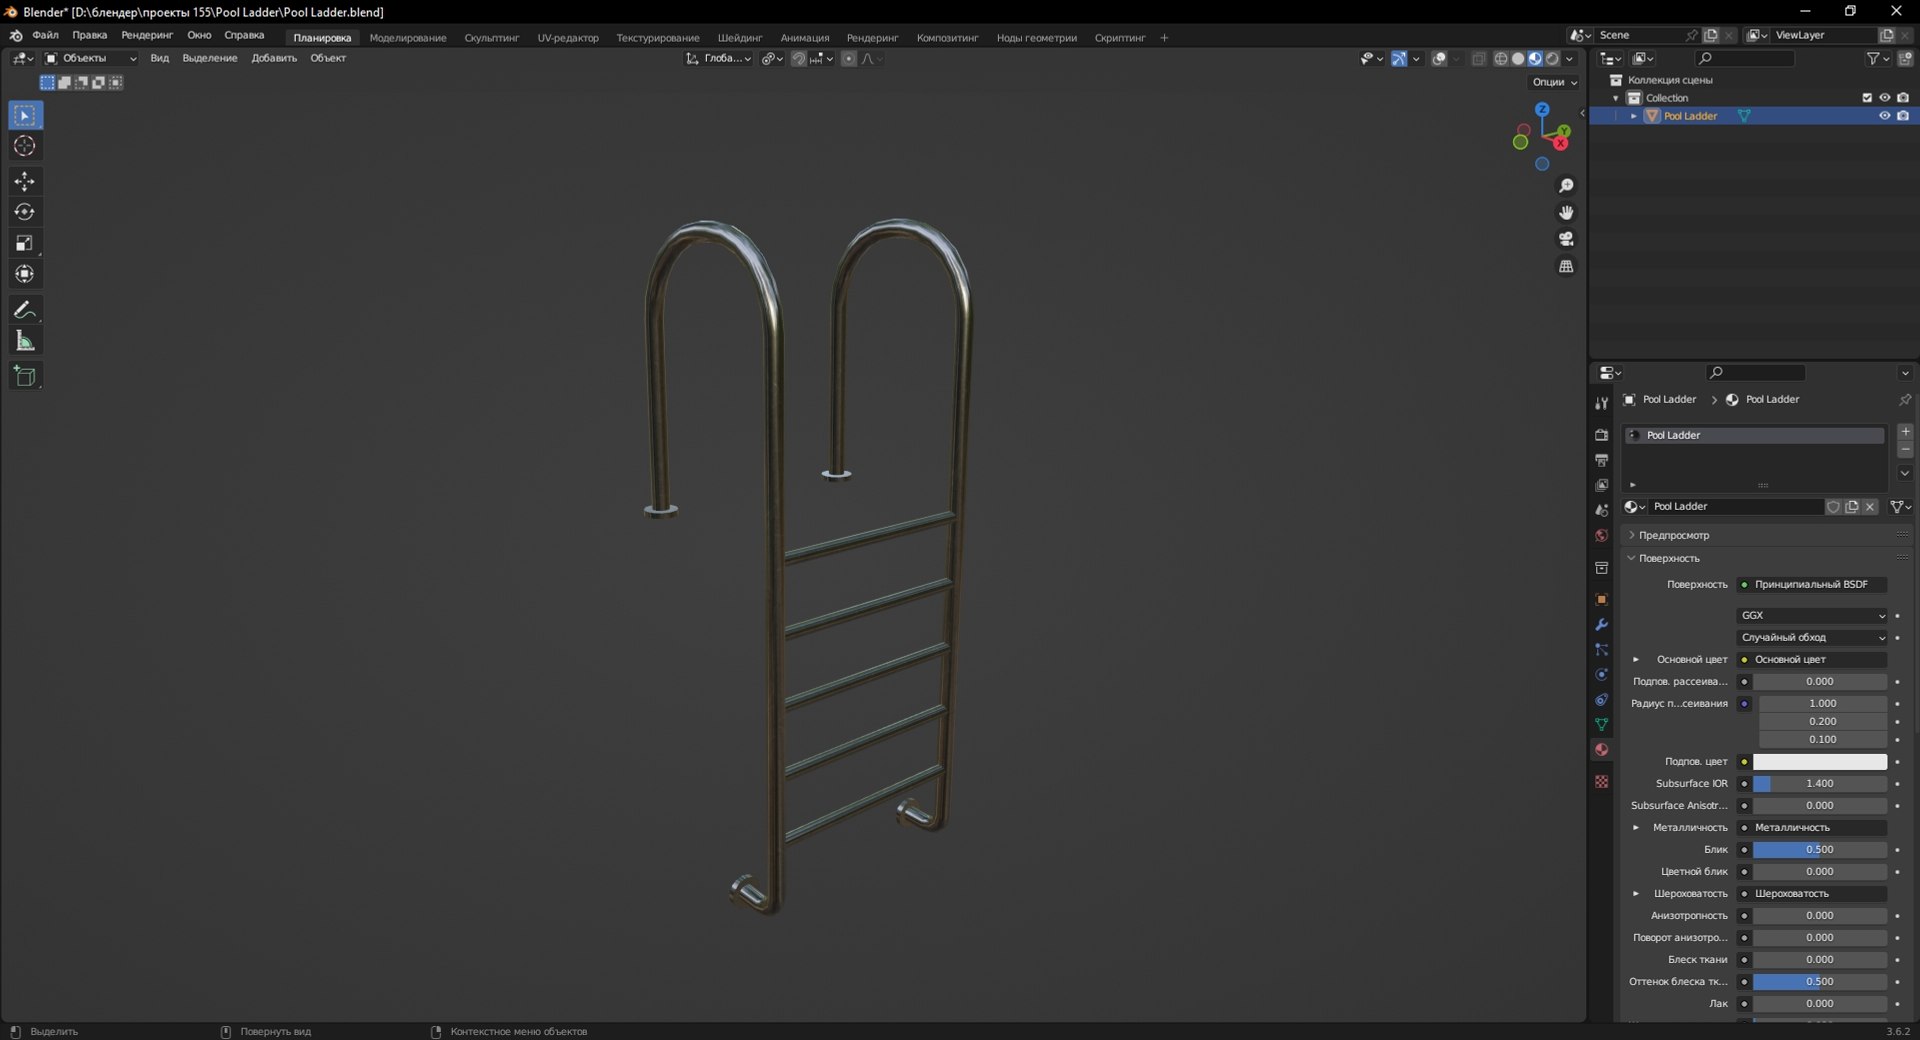The height and width of the screenshot is (1040, 1920).
Task: Open the Объекты mode dropdown
Action: [90, 59]
